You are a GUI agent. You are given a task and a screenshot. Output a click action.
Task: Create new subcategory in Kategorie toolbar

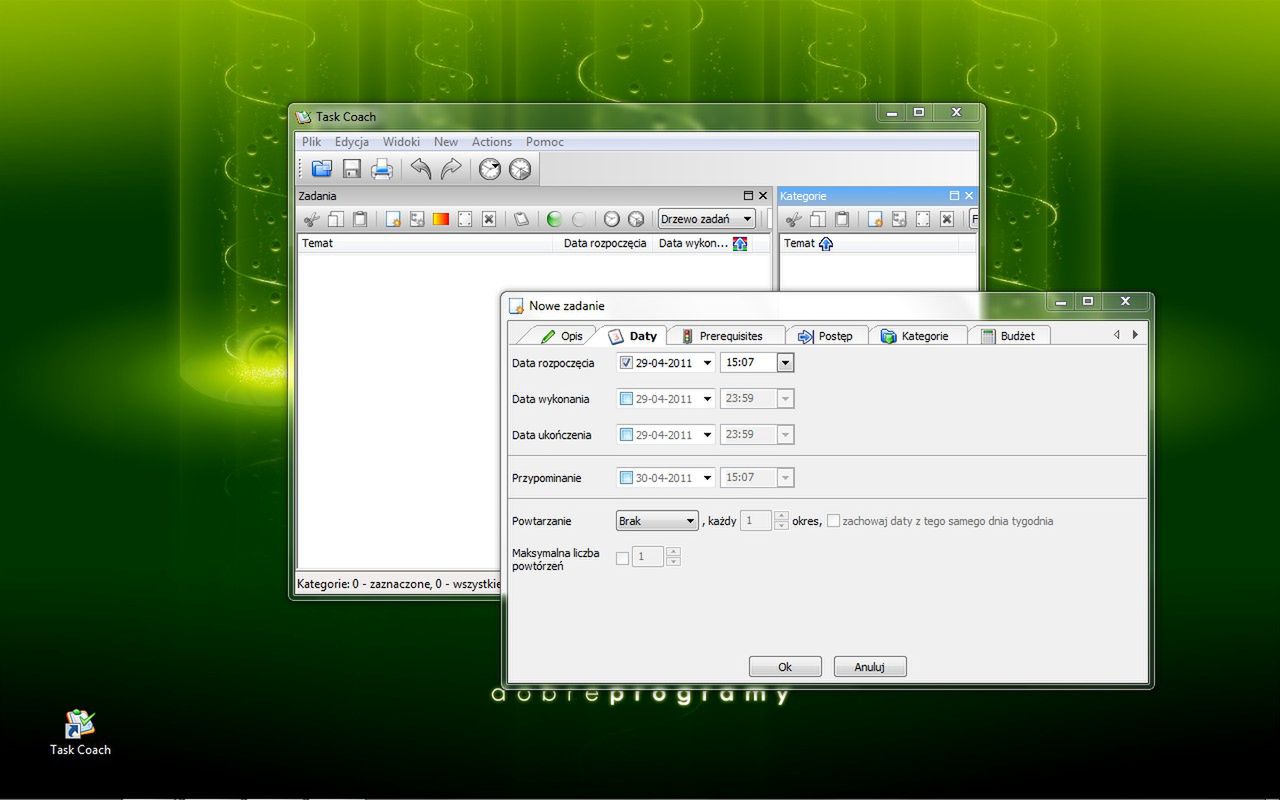point(899,219)
